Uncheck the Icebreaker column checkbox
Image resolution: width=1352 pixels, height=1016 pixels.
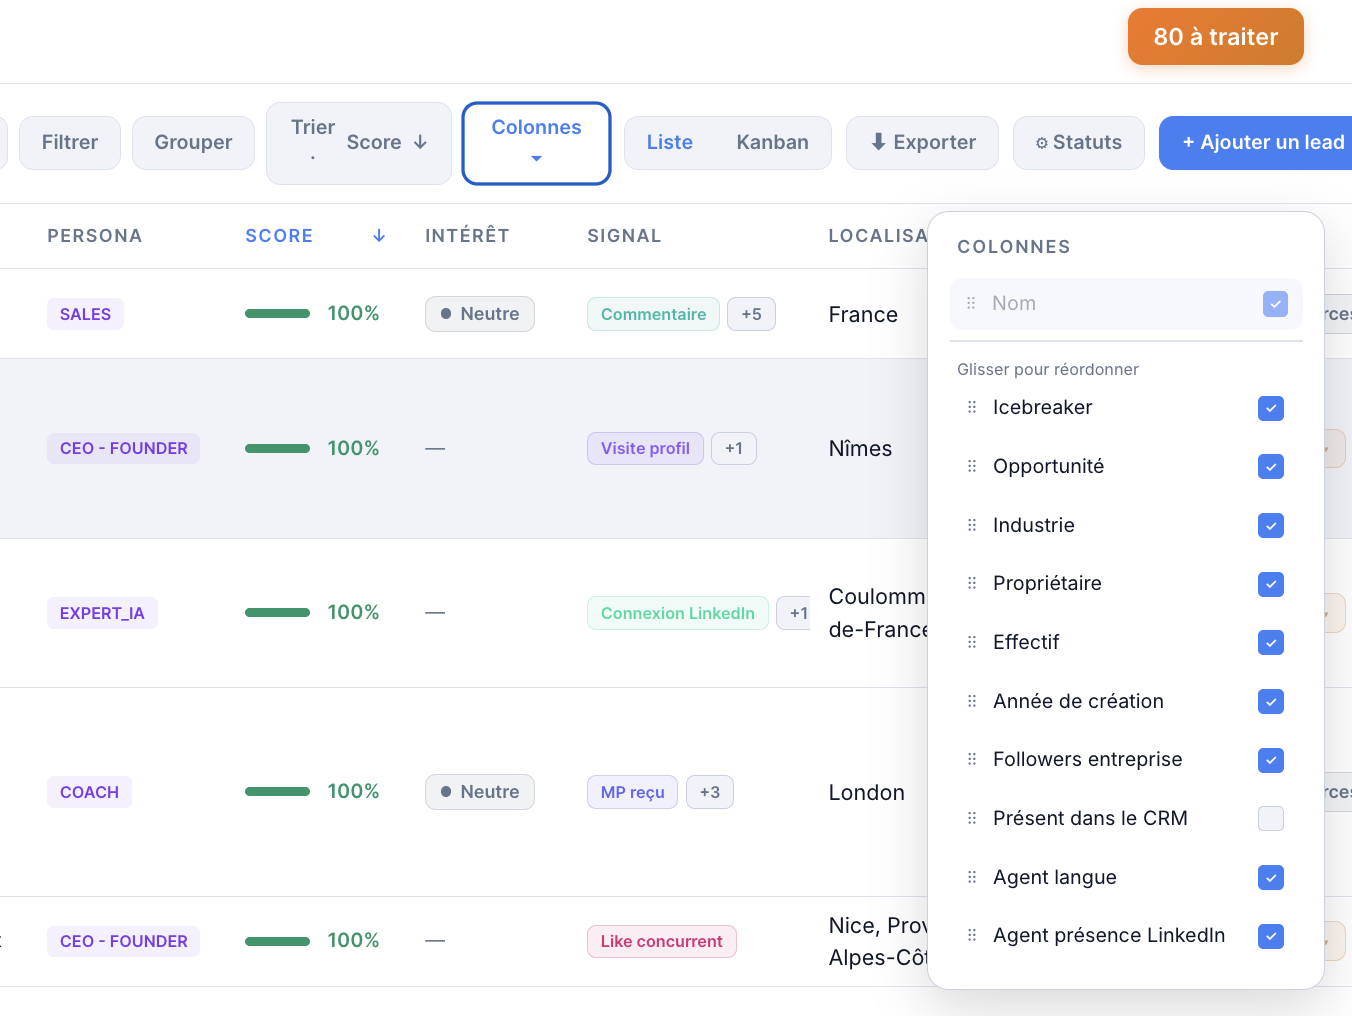click(1271, 408)
